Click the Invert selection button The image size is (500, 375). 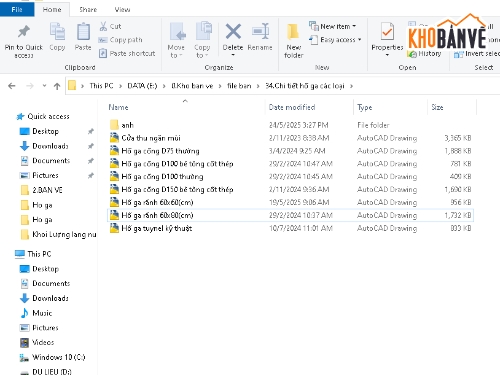coord(477,54)
